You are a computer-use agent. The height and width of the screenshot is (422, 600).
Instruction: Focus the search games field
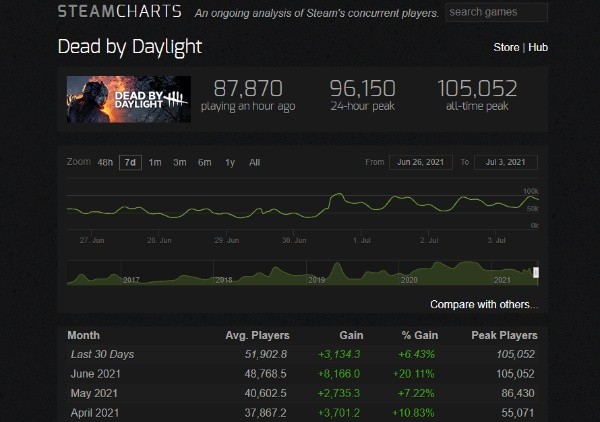[x=496, y=12]
